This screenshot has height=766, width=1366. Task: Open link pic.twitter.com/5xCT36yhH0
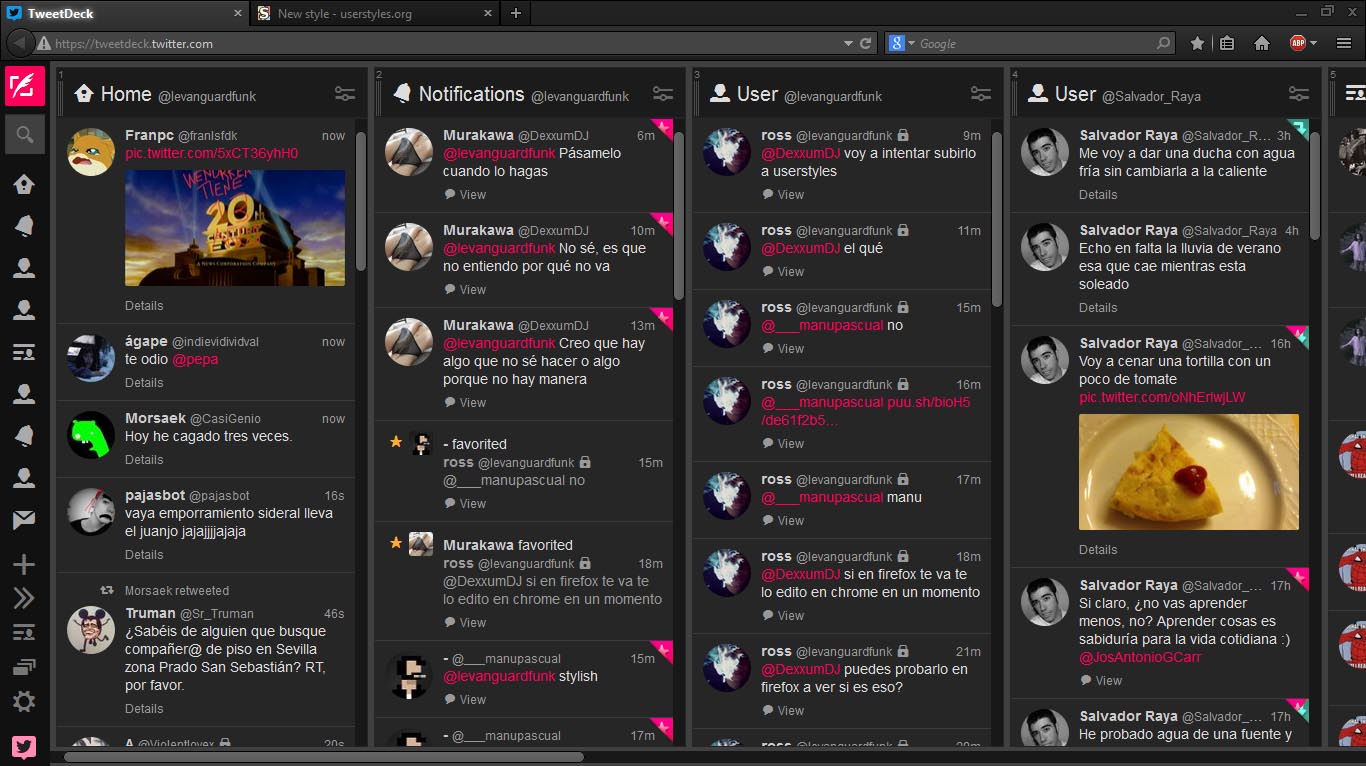pyautogui.click(x=212, y=153)
